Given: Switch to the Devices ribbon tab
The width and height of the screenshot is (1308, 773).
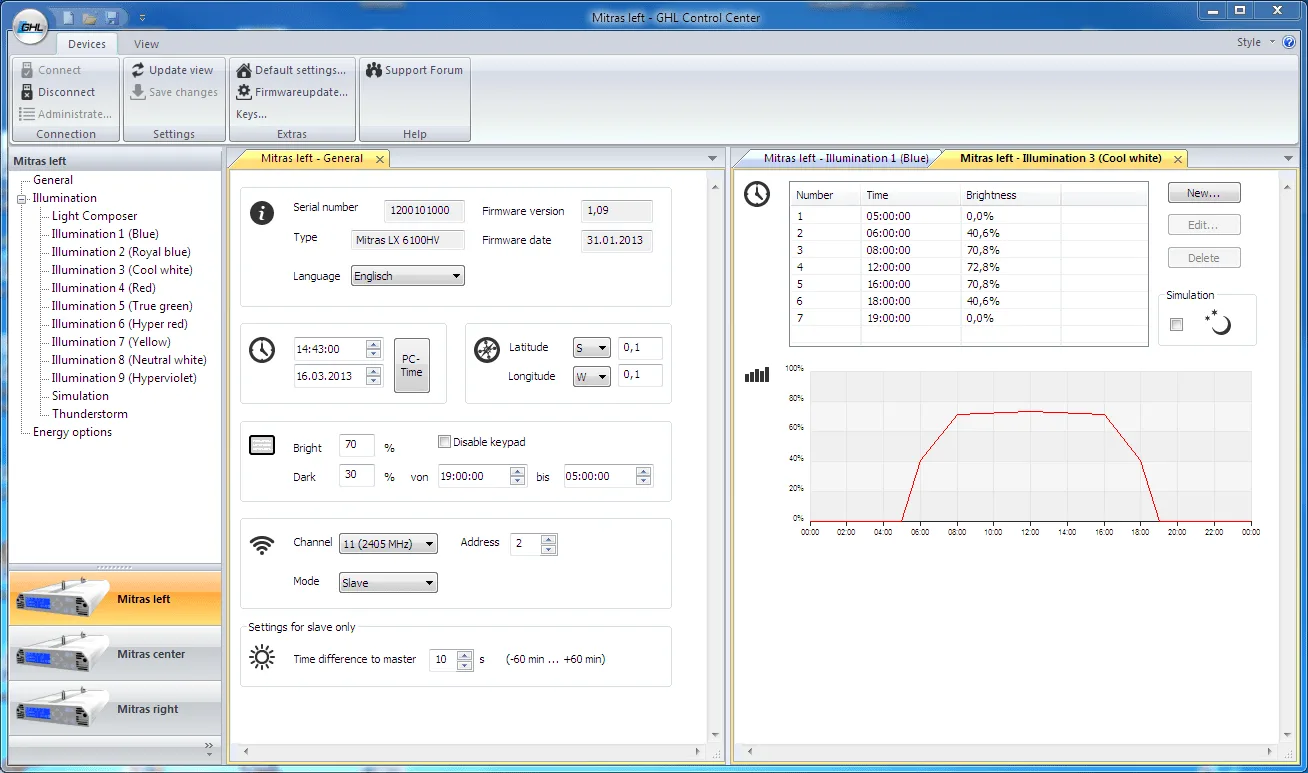Looking at the screenshot, I should 87,44.
